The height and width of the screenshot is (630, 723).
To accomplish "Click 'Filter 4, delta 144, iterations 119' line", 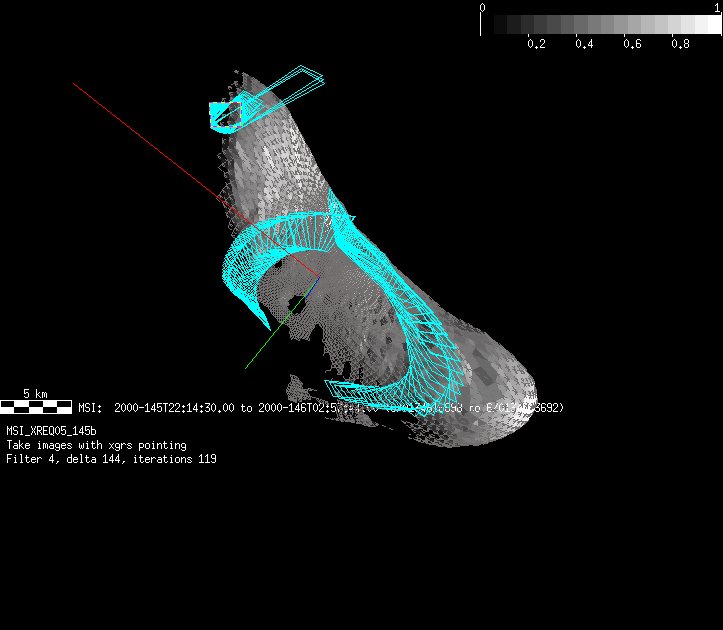I will point(111,459).
